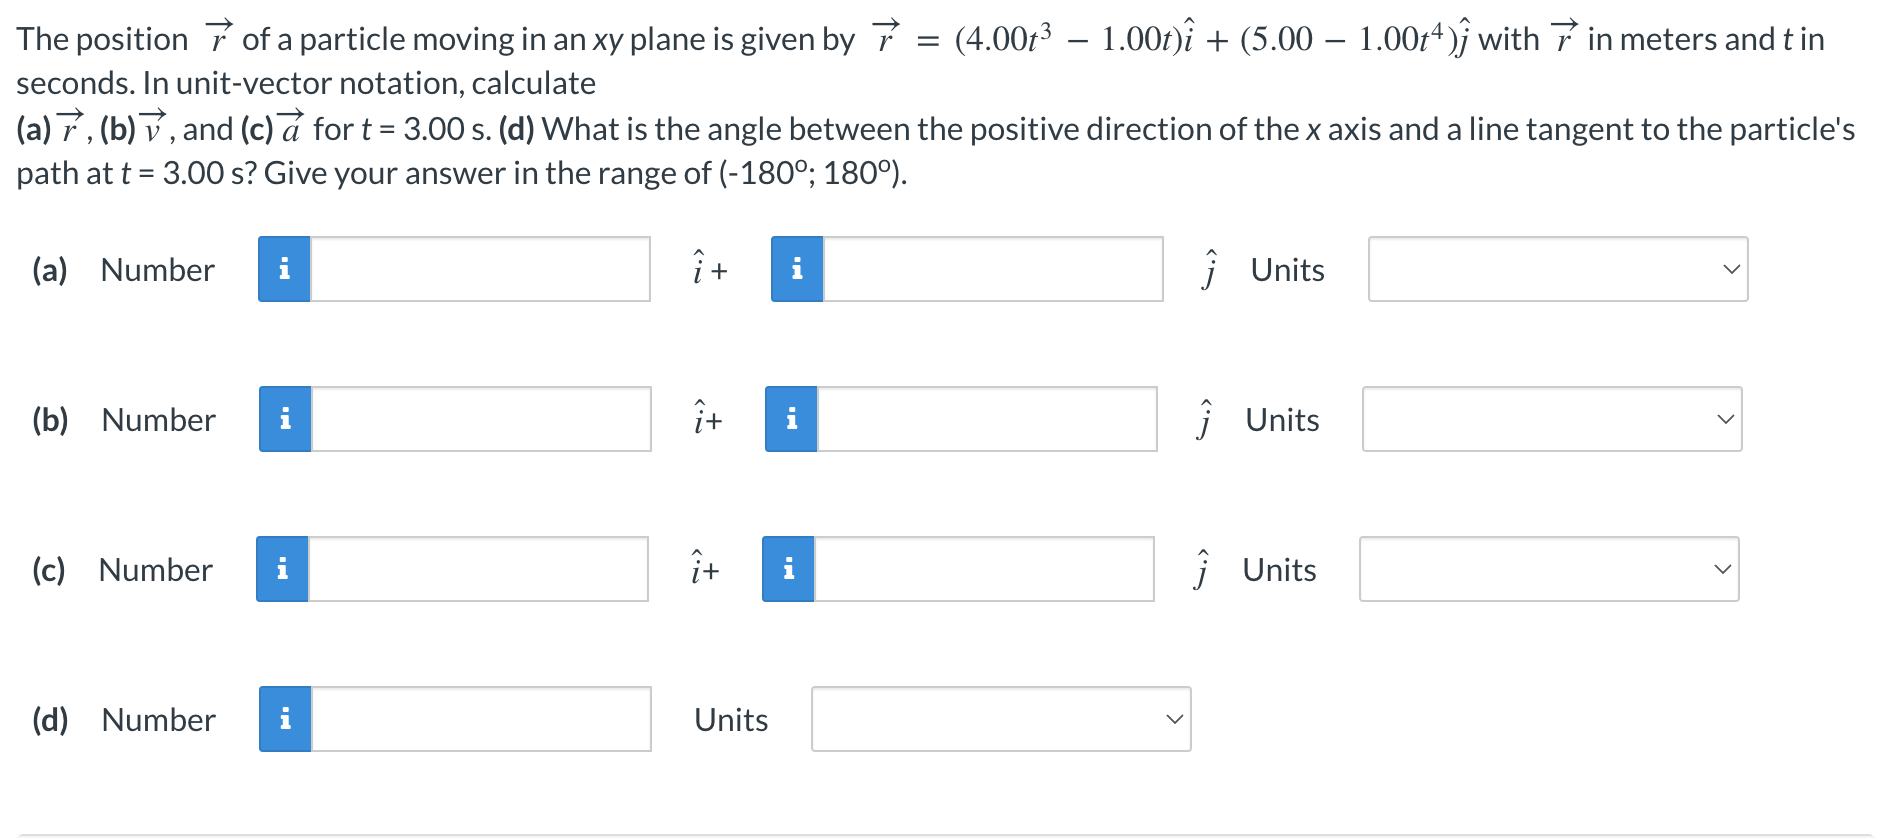Focus part (a) i-component number field
The height and width of the screenshot is (838, 1894).
pyautogui.click(x=480, y=269)
